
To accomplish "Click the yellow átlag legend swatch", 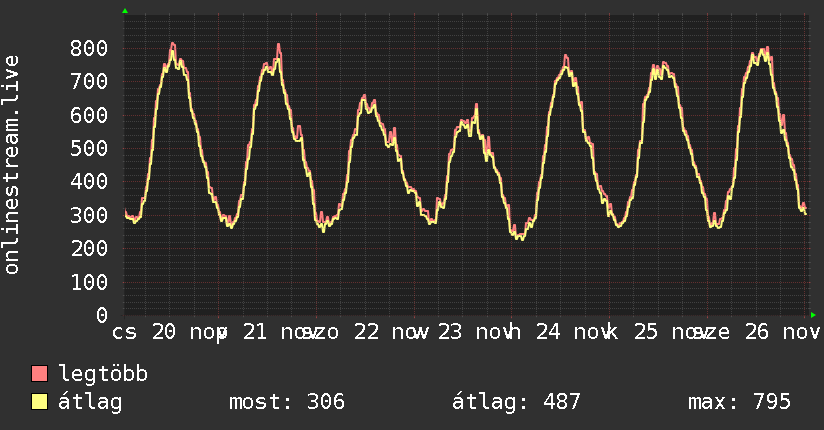I will [x=39, y=402].
